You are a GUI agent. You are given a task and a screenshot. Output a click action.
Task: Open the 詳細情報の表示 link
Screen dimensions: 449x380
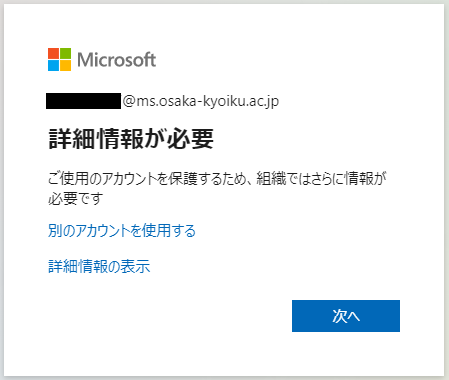(99, 266)
